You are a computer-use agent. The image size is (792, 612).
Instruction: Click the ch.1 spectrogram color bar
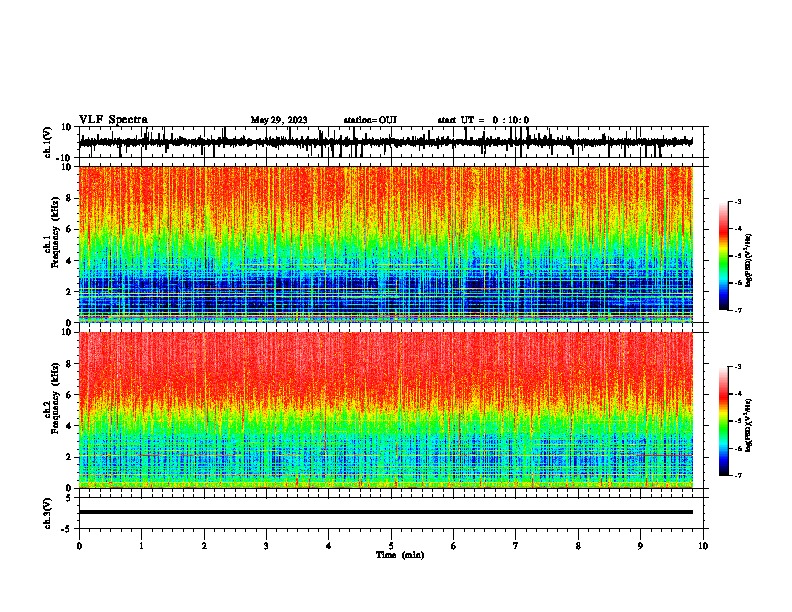coord(724,256)
